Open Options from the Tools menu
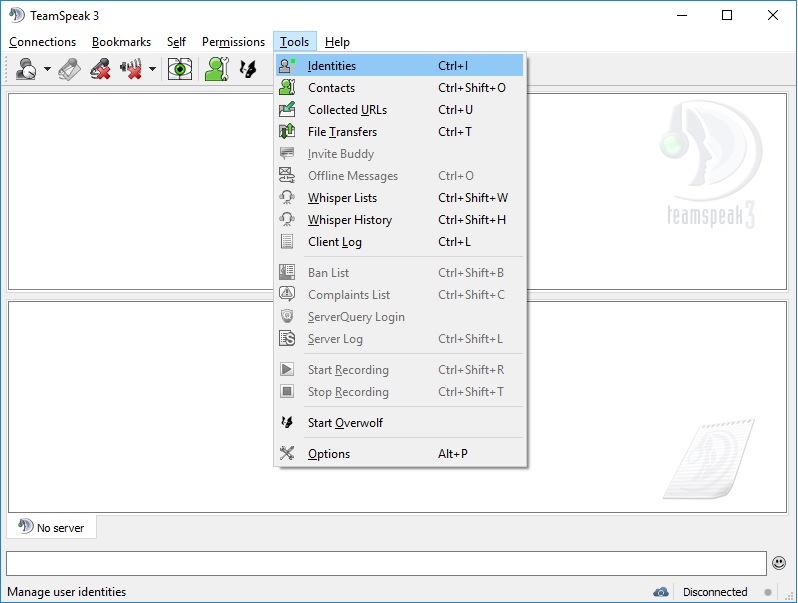 (x=329, y=454)
